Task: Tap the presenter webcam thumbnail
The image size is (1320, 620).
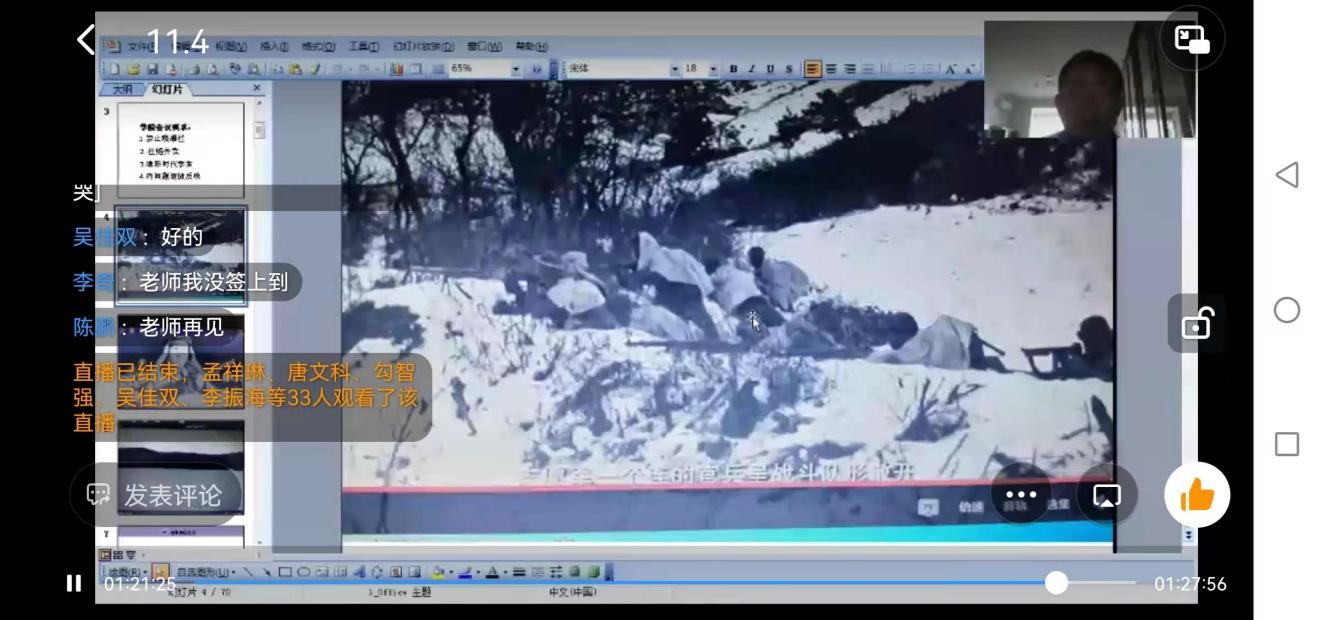Action: point(1088,79)
